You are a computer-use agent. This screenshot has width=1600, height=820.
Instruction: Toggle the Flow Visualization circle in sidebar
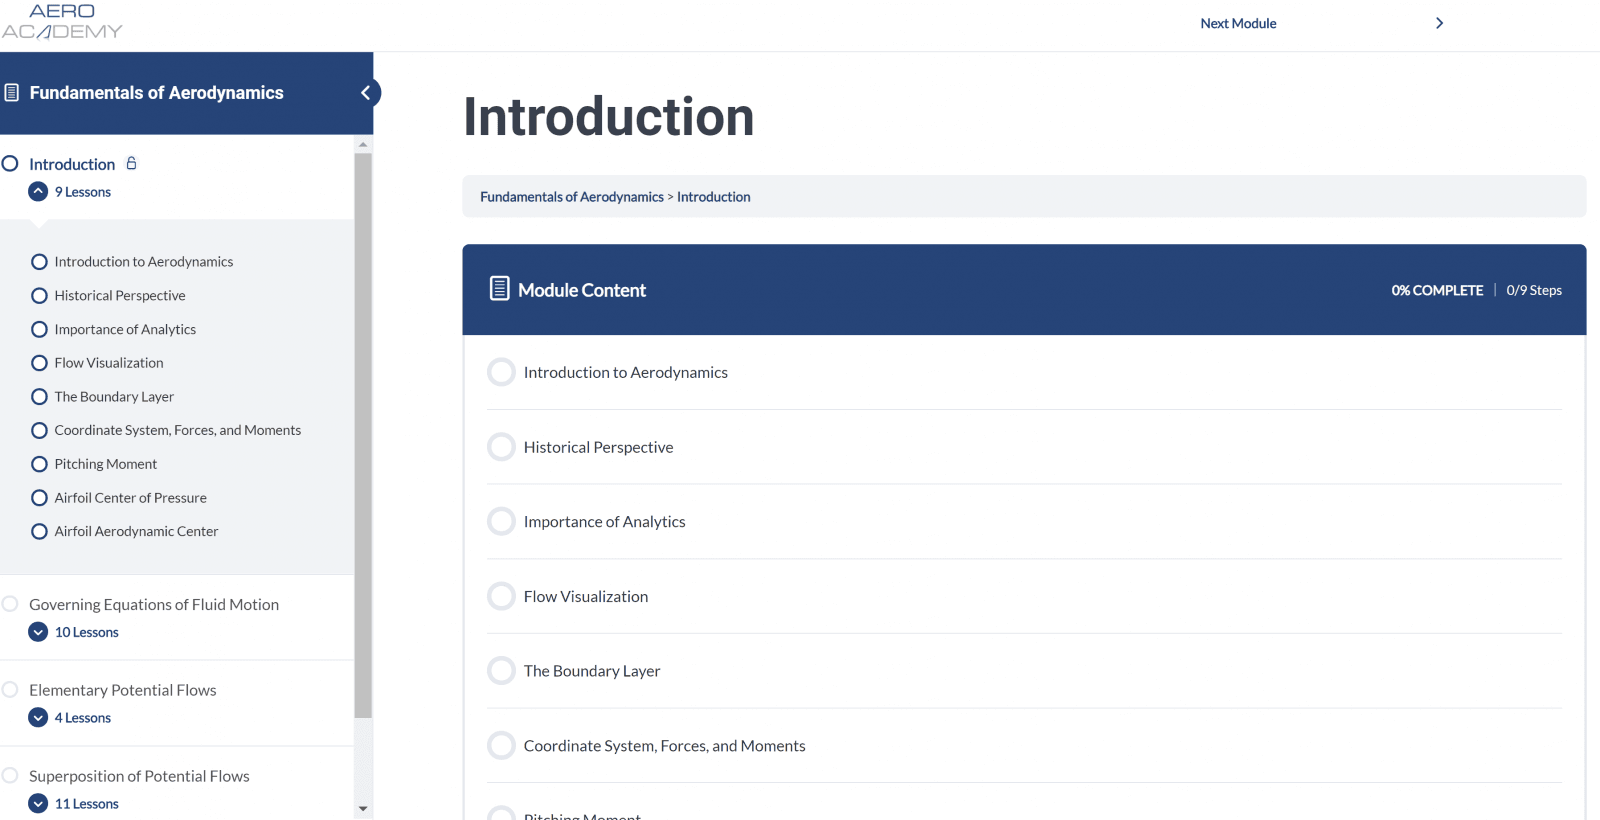40,363
